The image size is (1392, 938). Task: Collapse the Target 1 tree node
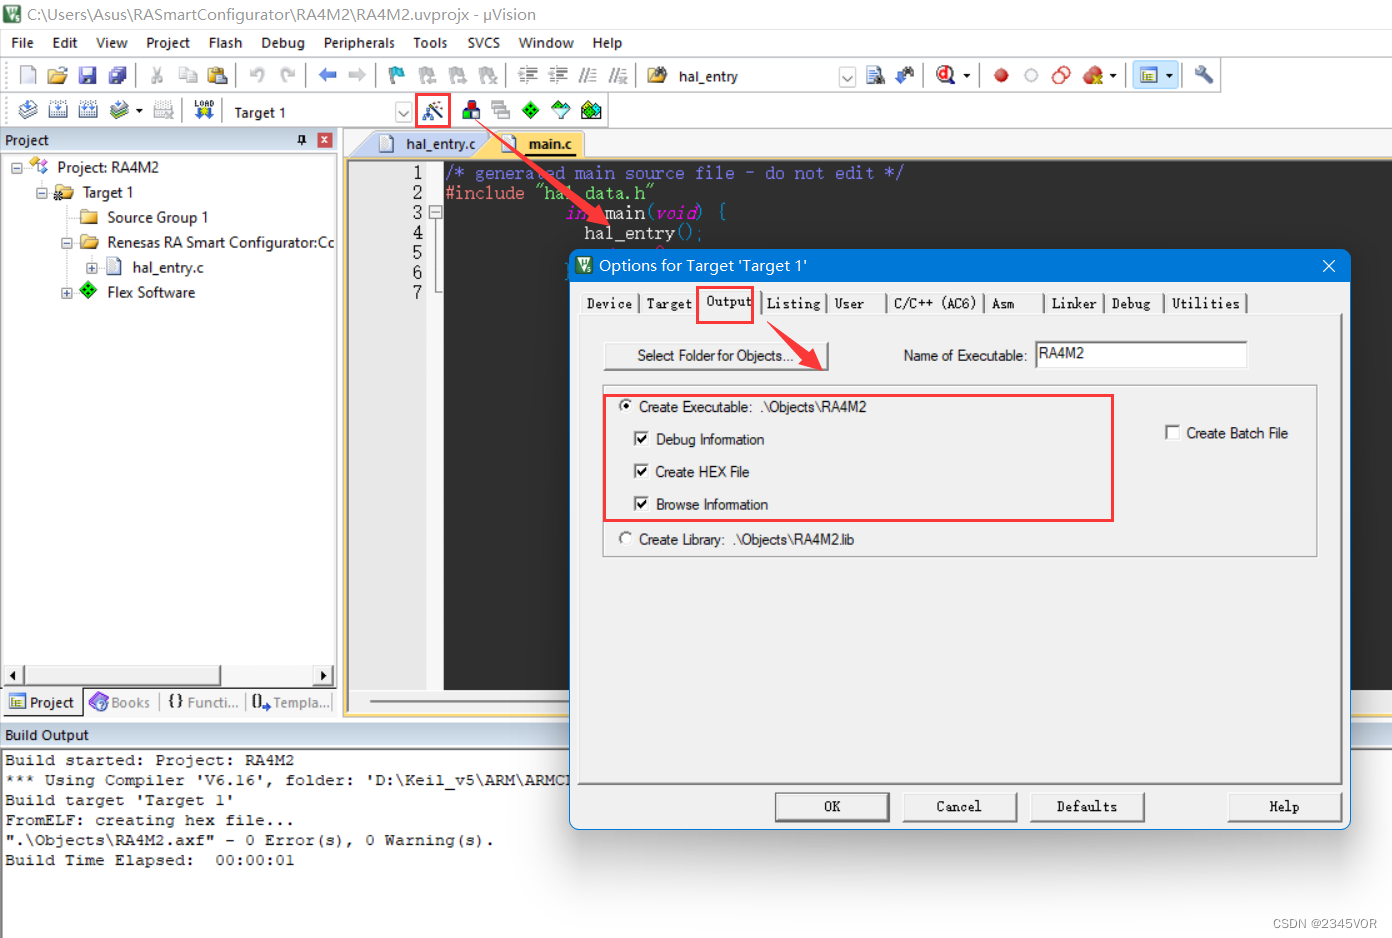point(42,192)
